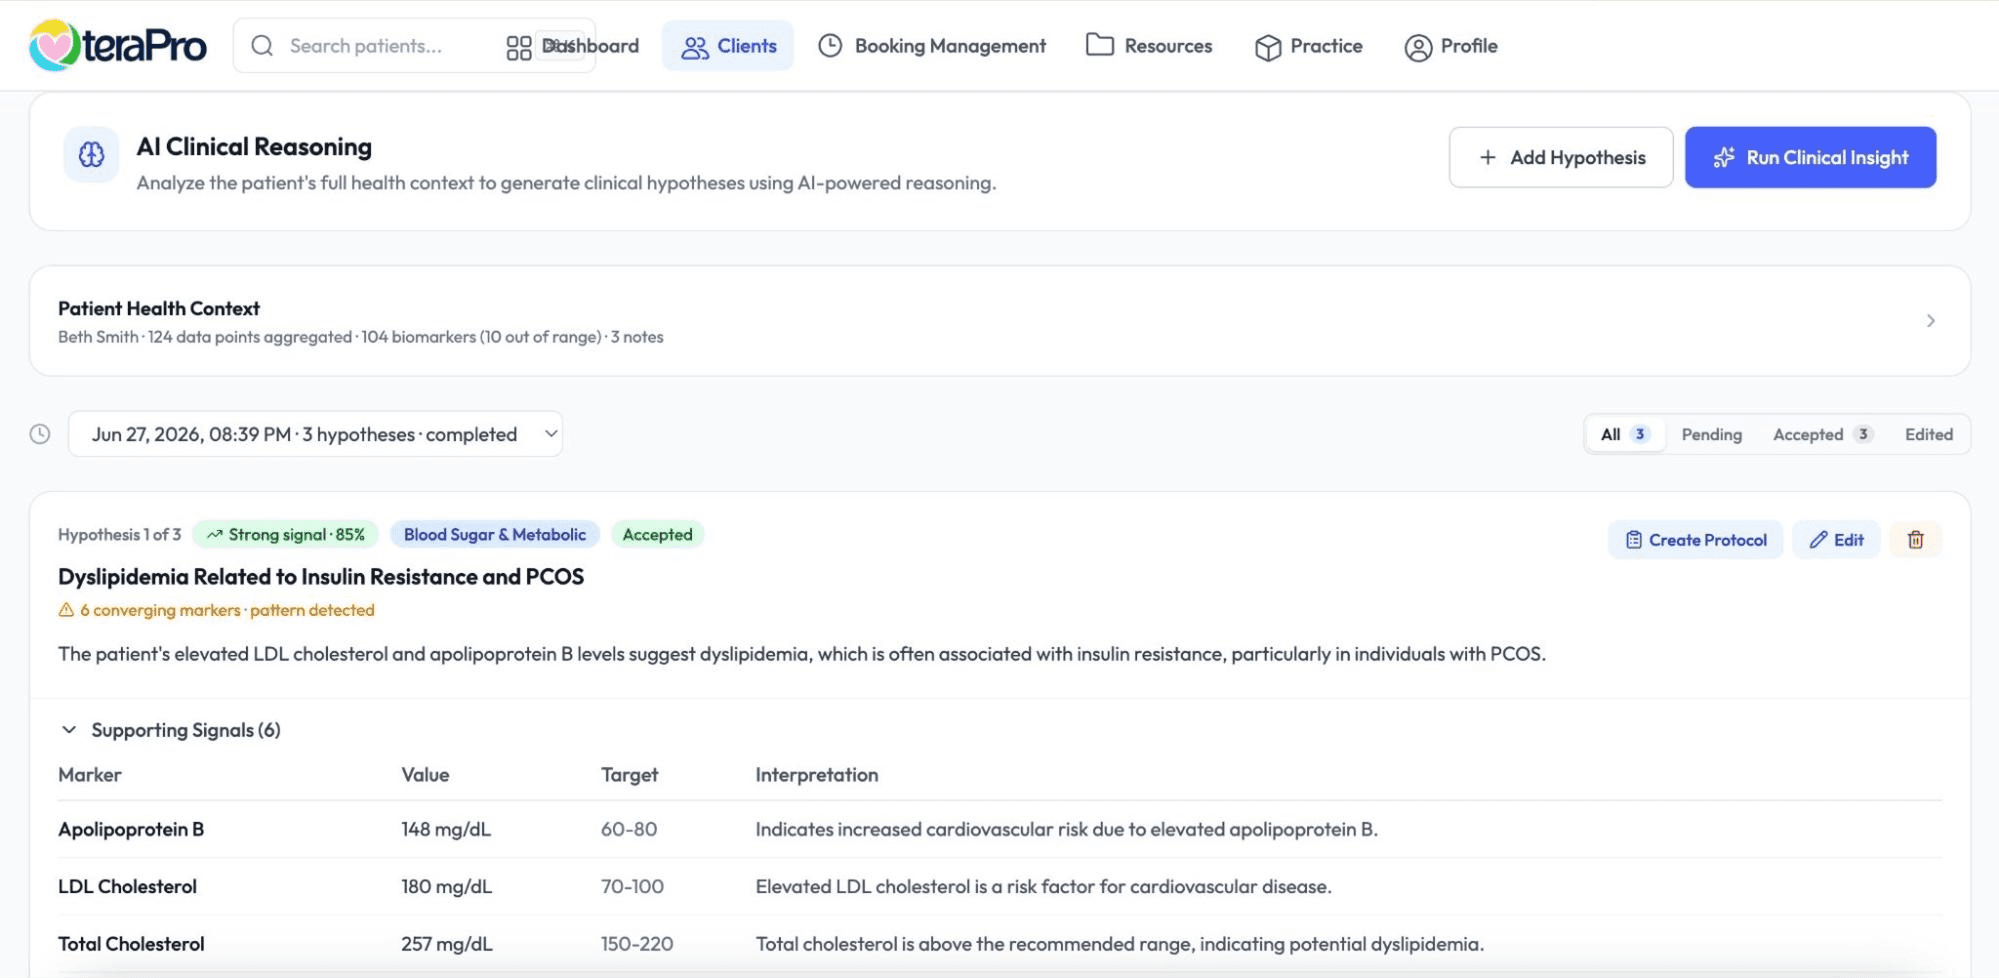1999x978 pixels.
Task: Edit the dyslipidemia hypothesis
Action: (1836, 540)
